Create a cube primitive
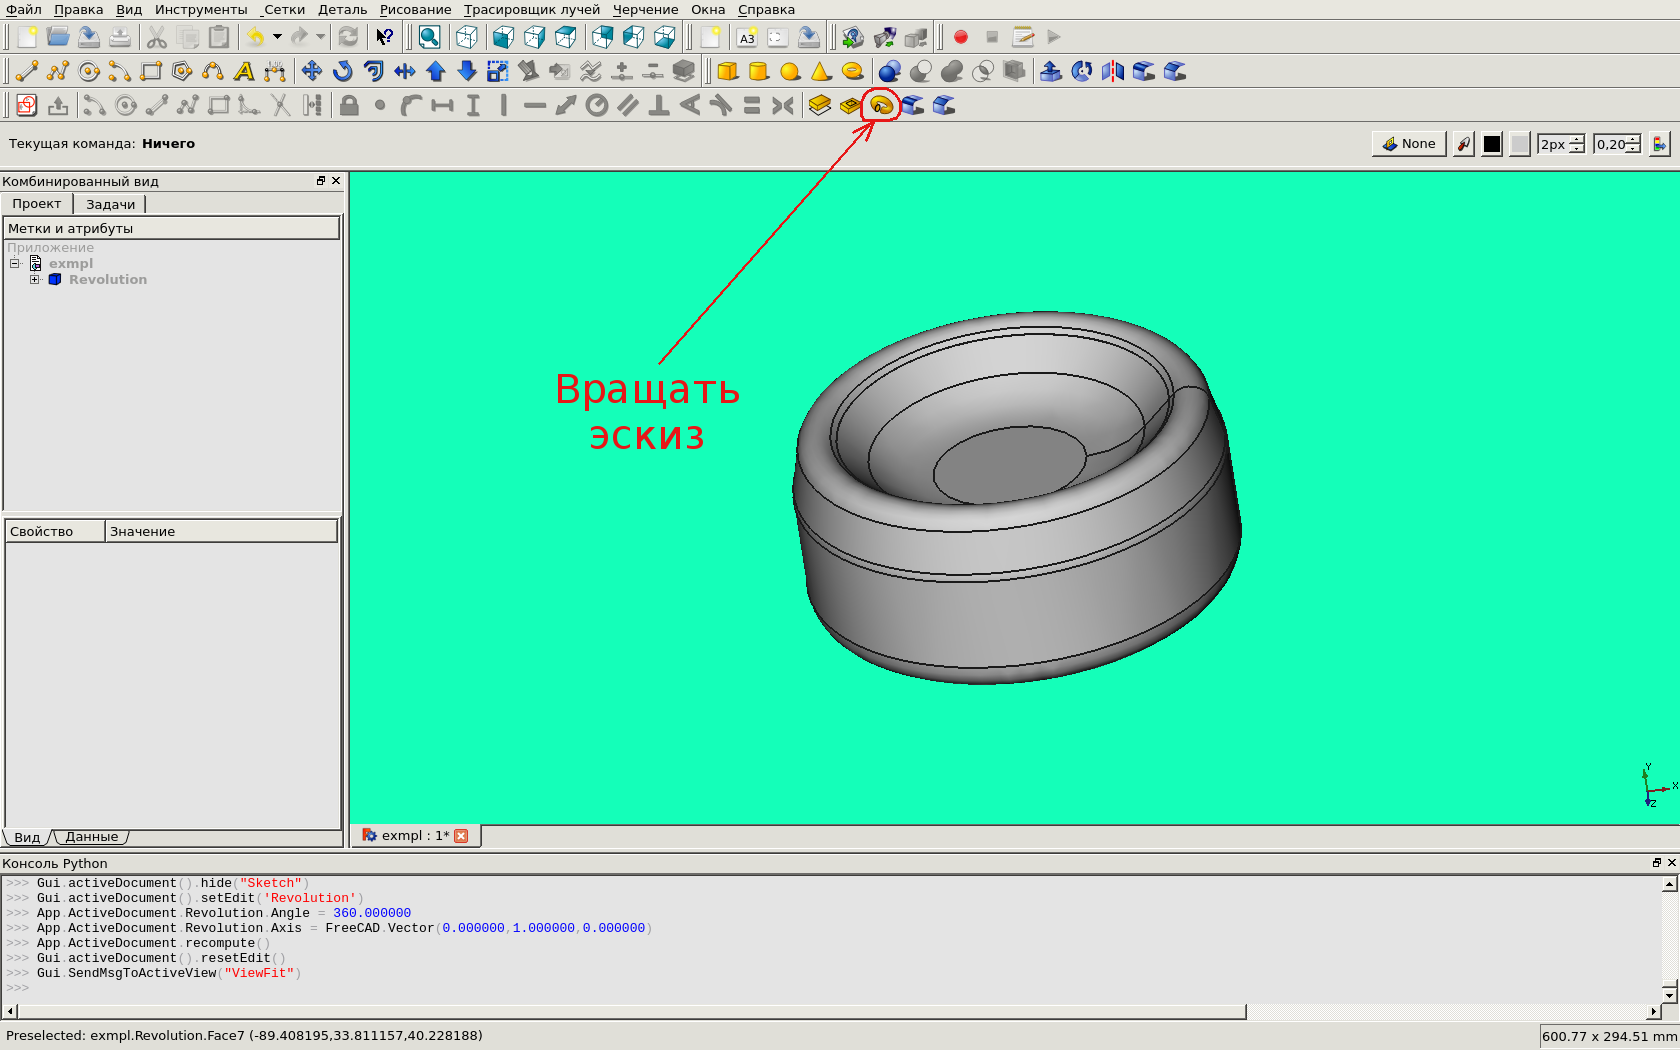 click(x=728, y=71)
